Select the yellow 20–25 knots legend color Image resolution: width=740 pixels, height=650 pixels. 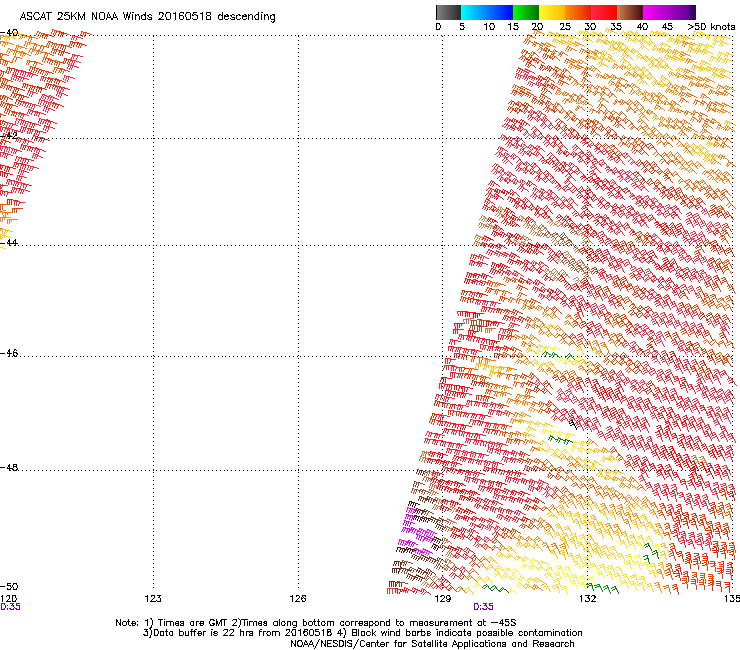coord(552,12)
